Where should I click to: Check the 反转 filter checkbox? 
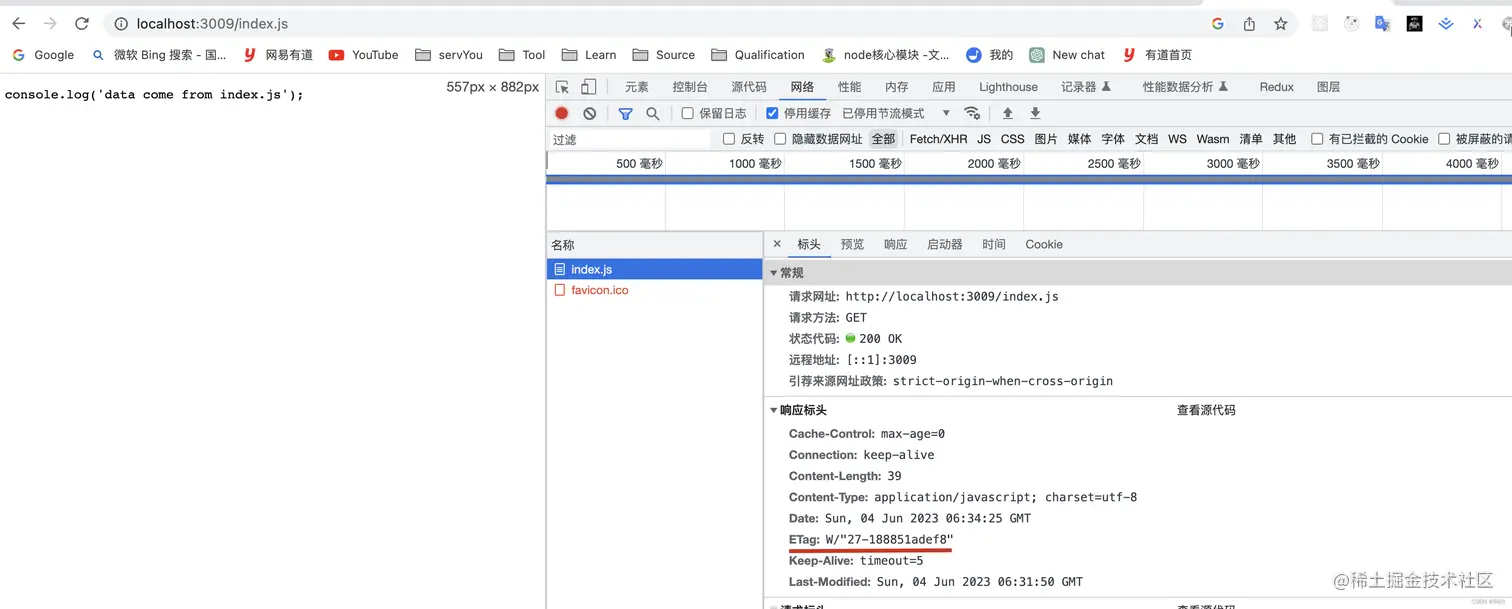(729, 139)
